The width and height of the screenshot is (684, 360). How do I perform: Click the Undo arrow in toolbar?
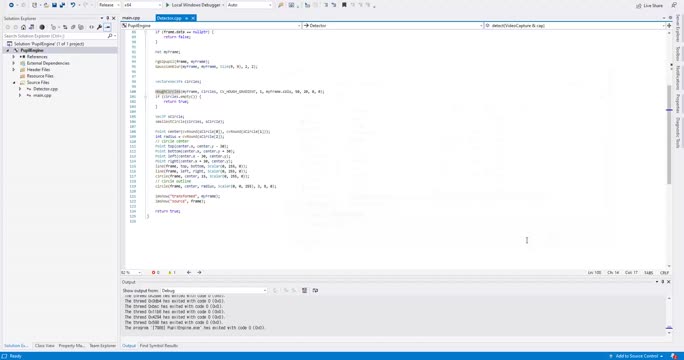[73, 5]
